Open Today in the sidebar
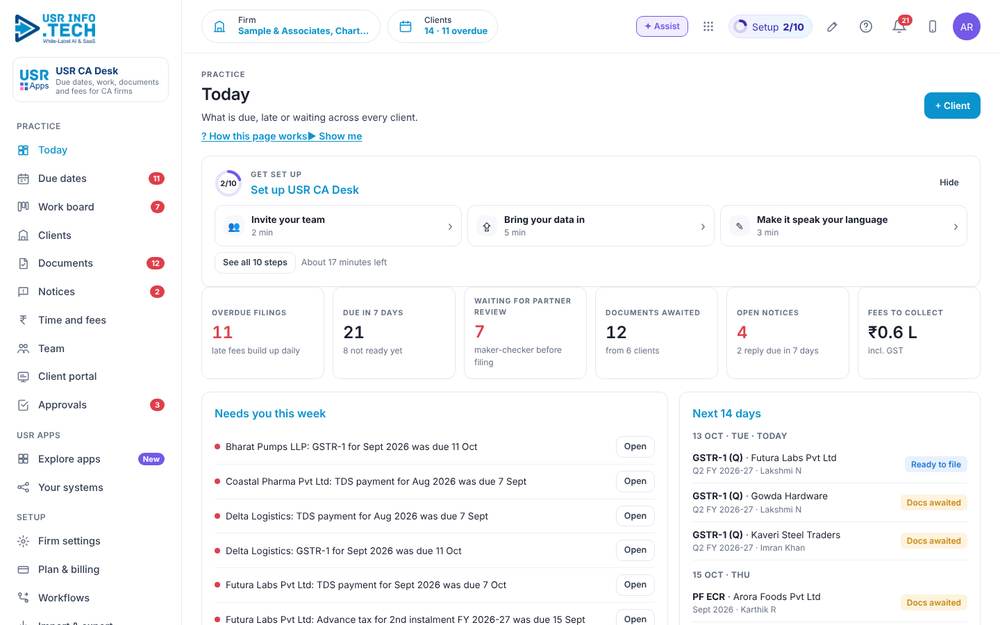This screenshot has height=625, width=1000. 91,150
